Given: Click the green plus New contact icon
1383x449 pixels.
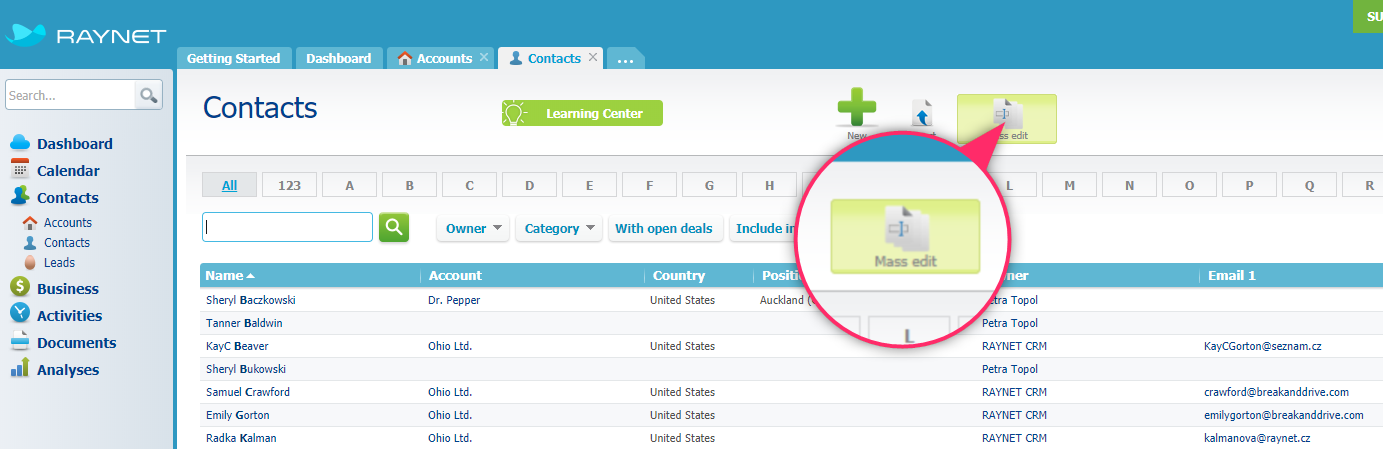Looking at the screenshot, I should (857, 109).
